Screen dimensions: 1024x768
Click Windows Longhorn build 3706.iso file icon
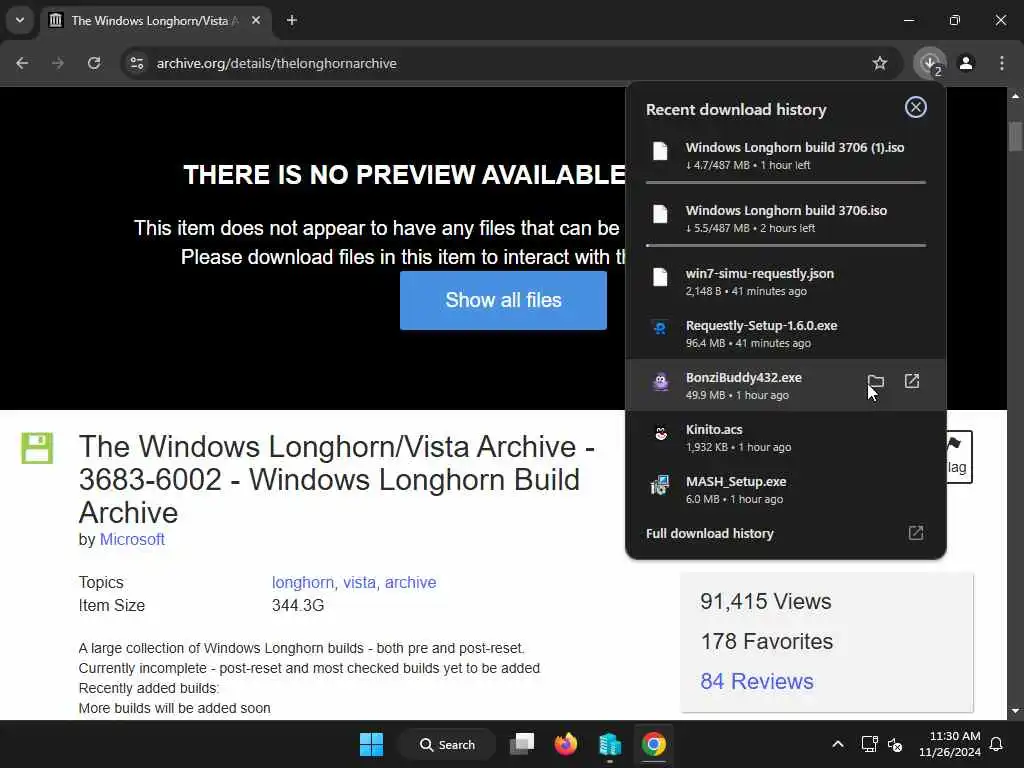coord(660,214)
